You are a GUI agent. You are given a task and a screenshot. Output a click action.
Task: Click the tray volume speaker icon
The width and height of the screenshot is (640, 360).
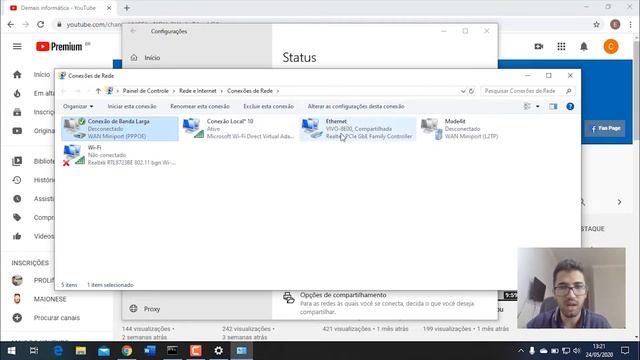click(x=576, y=351)
